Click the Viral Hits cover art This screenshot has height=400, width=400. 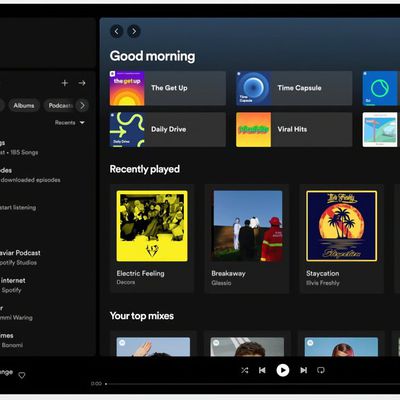pyautogui.click(x=253, y=130)
